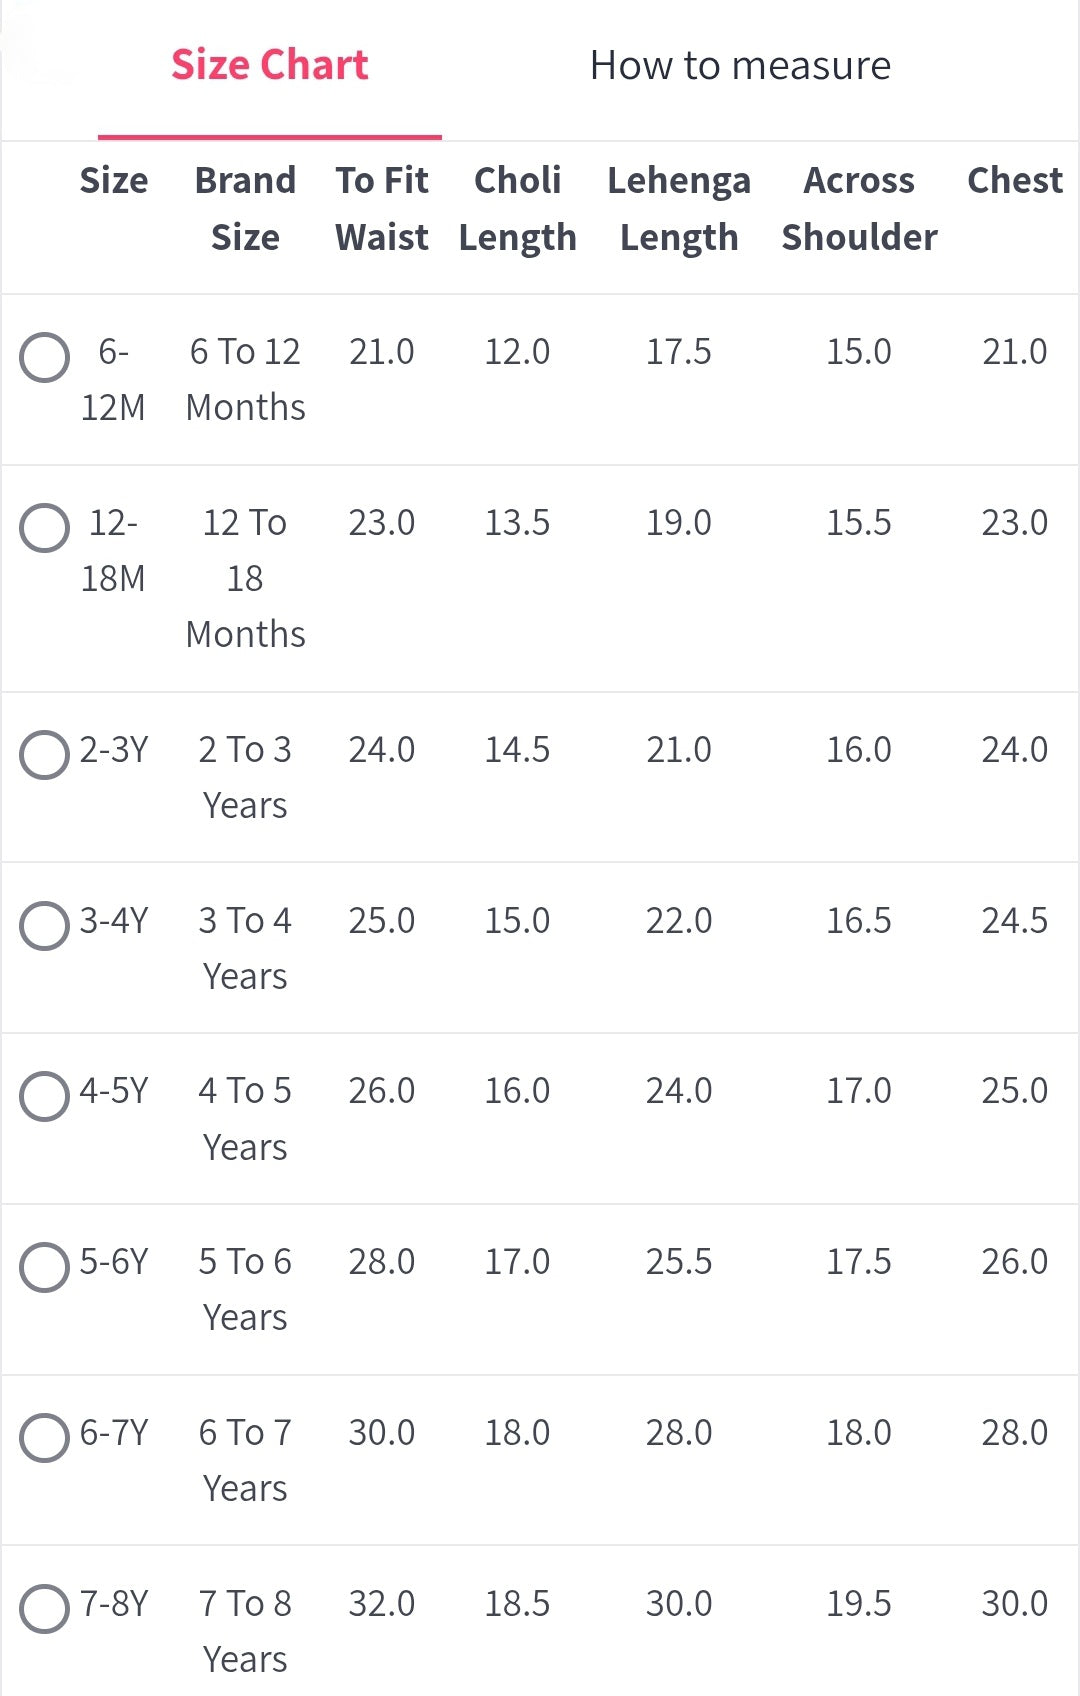Click the 7 To 8 Years brand size cell
This screenshot has width=1080, height=1696.
[245, 1632]
